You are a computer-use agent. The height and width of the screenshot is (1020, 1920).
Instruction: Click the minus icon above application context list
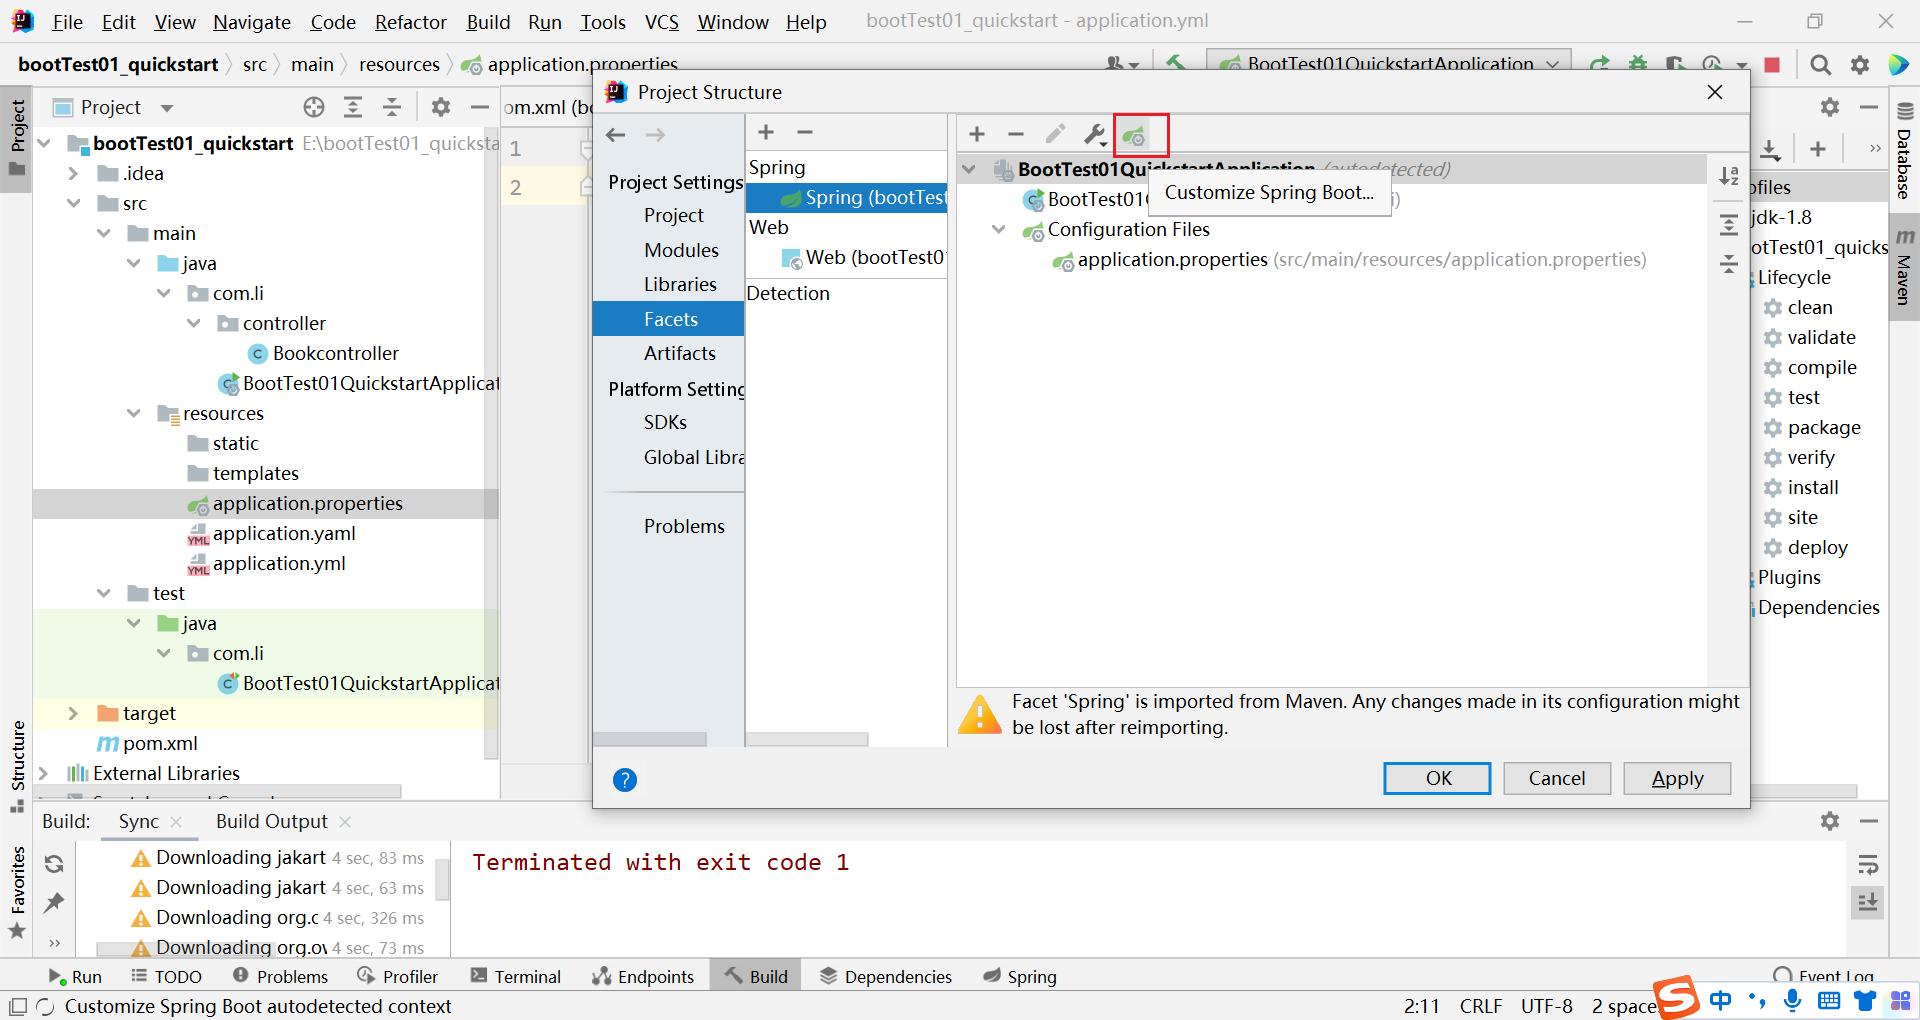click(1016, 134)
